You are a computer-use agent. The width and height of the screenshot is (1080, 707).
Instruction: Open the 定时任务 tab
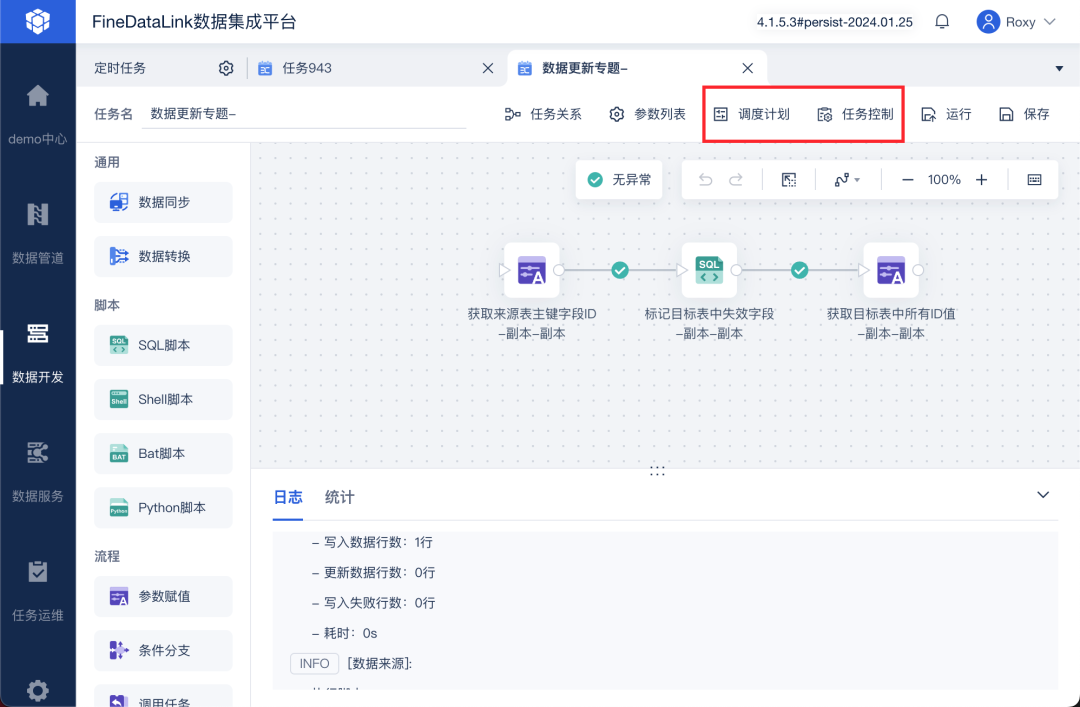click(x=120, y=68)
